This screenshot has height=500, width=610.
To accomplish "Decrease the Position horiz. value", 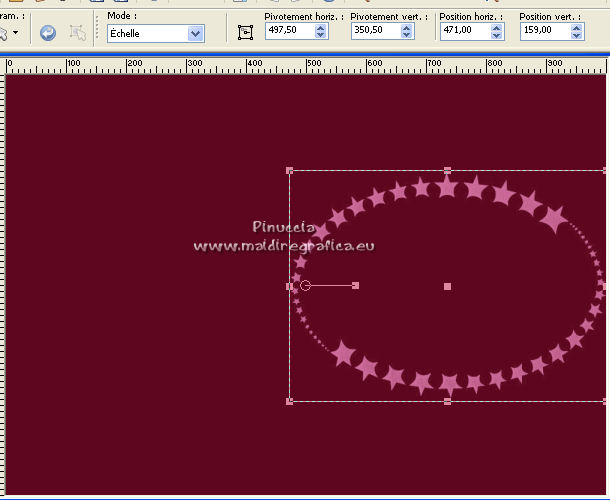I will pos(496,35).
